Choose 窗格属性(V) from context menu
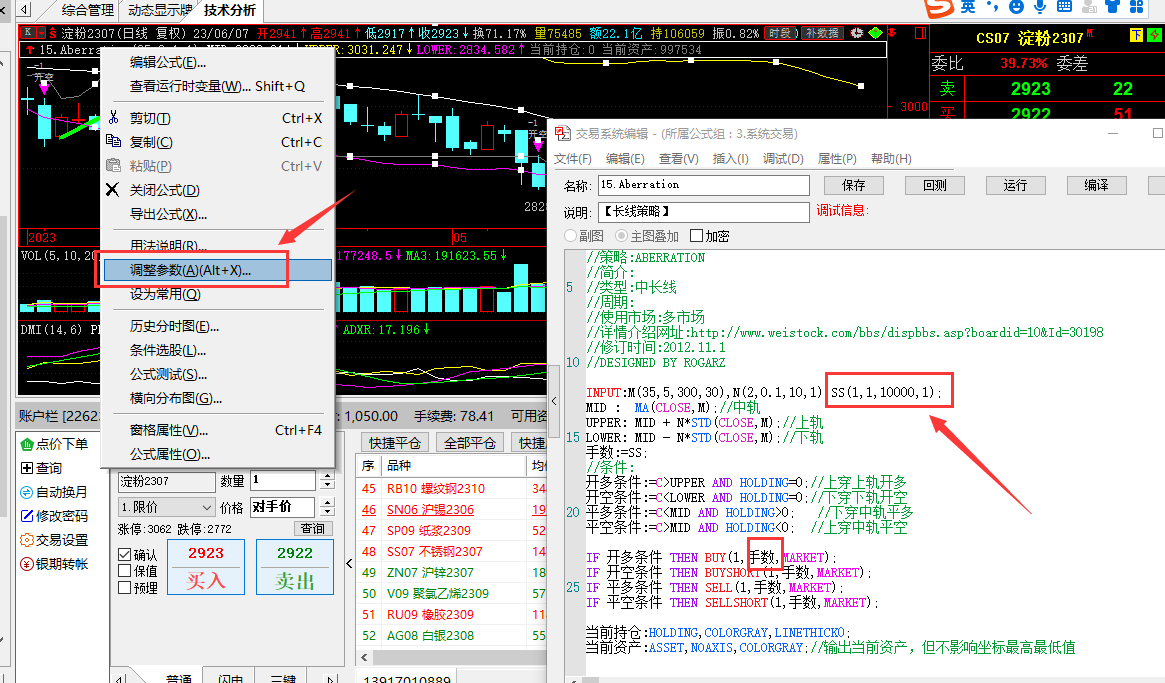Screen dimensions: 1165x683 pos(218,430)
